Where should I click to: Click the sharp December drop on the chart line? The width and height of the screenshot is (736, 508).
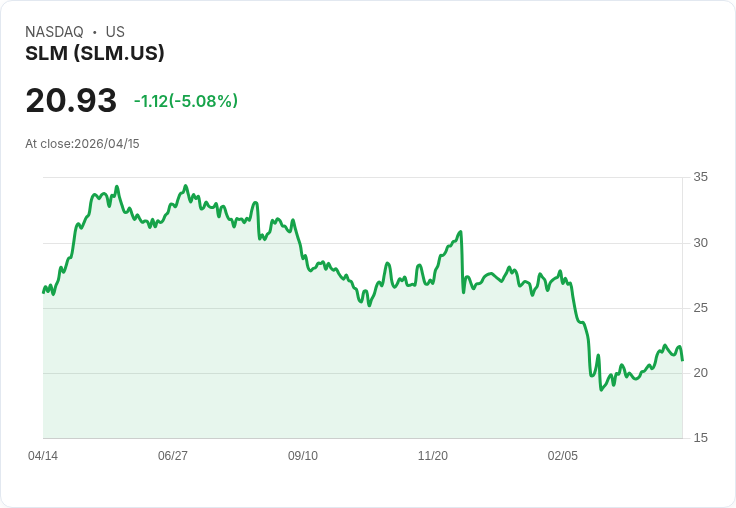462,262
